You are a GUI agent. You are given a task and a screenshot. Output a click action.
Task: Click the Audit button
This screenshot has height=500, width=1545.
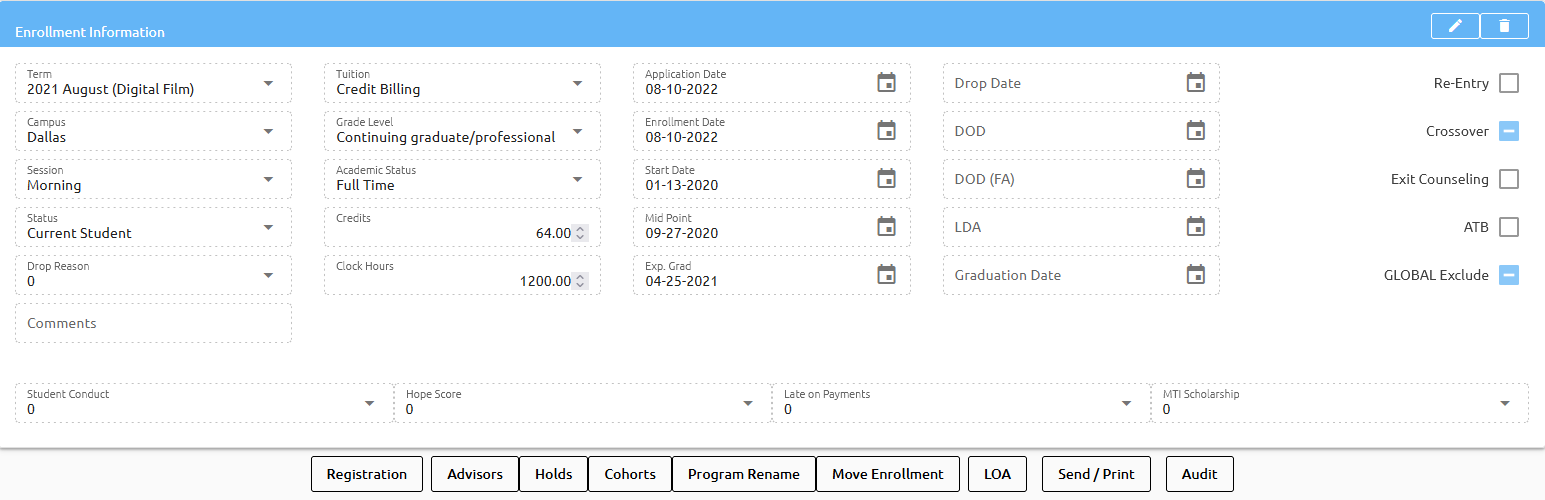pos(1199,474)
